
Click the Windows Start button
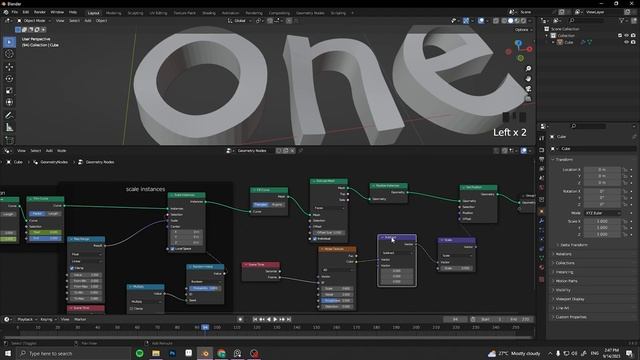(8, 353)
